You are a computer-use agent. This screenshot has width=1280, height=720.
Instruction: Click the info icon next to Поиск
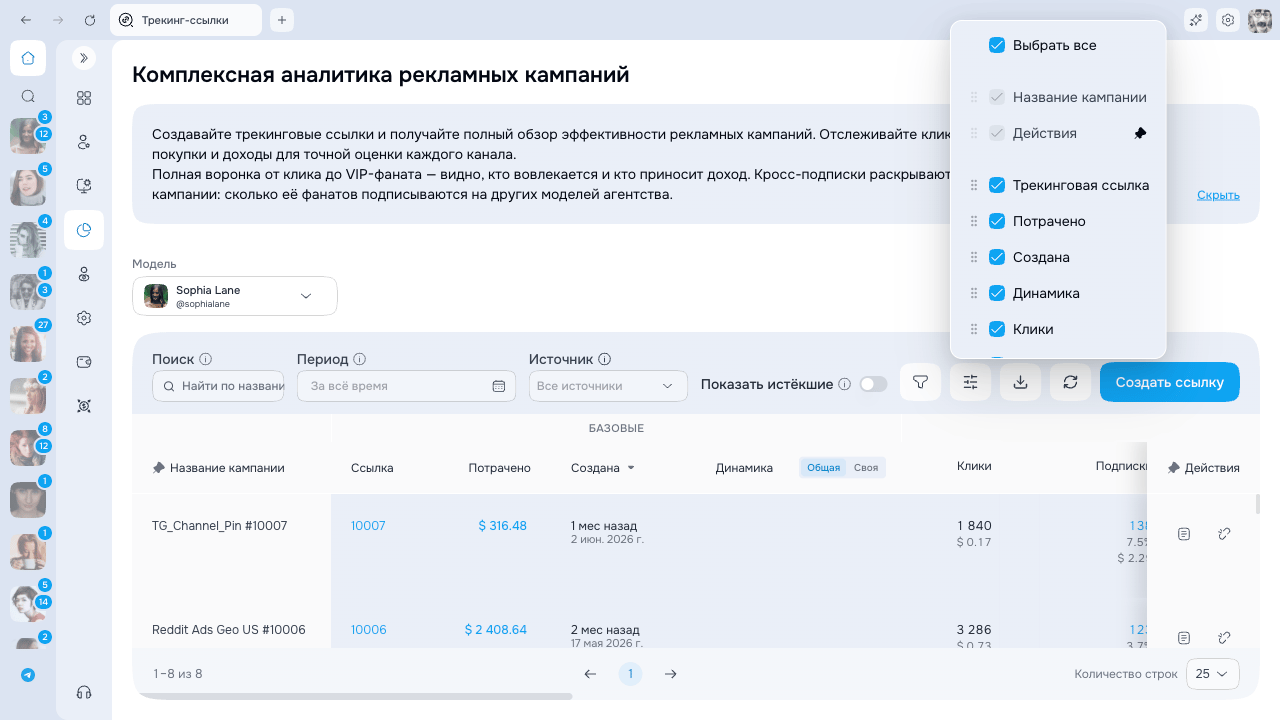pos(206,359)
